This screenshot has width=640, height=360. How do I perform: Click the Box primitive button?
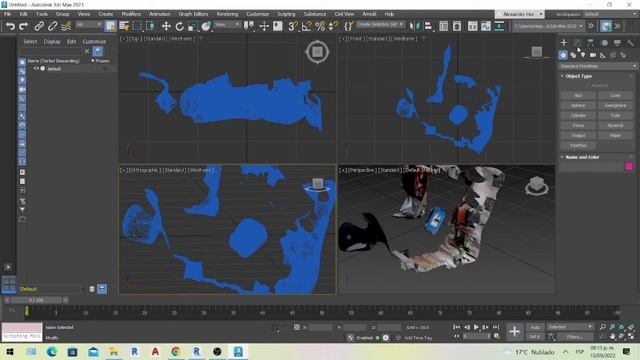pos(578,96)
